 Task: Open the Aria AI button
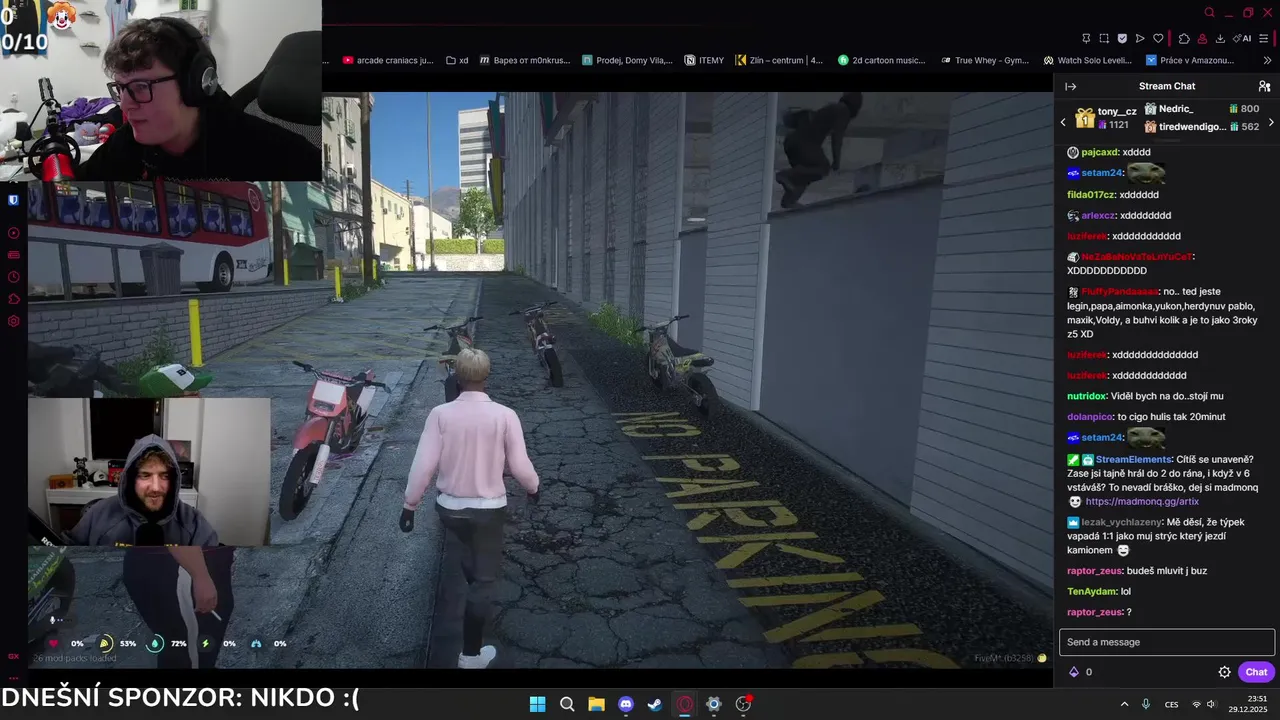pyautogui.click(x=1242, y=38)
